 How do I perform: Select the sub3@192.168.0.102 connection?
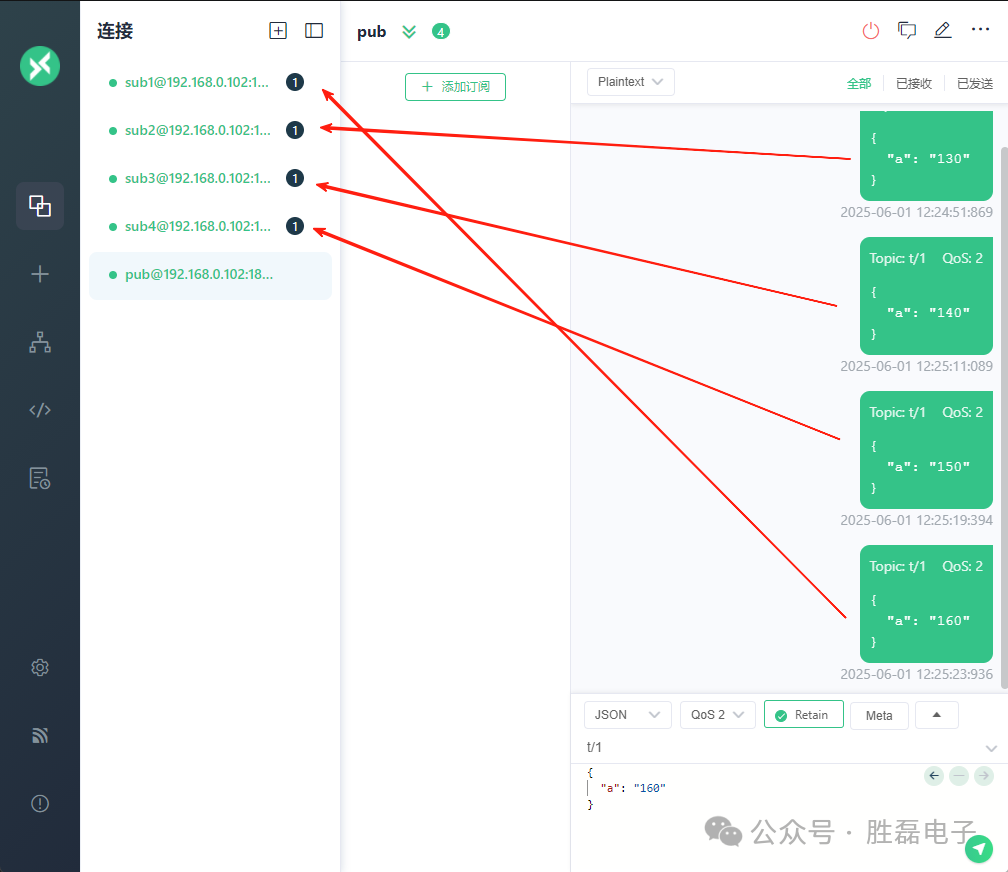tap(210, 178)
